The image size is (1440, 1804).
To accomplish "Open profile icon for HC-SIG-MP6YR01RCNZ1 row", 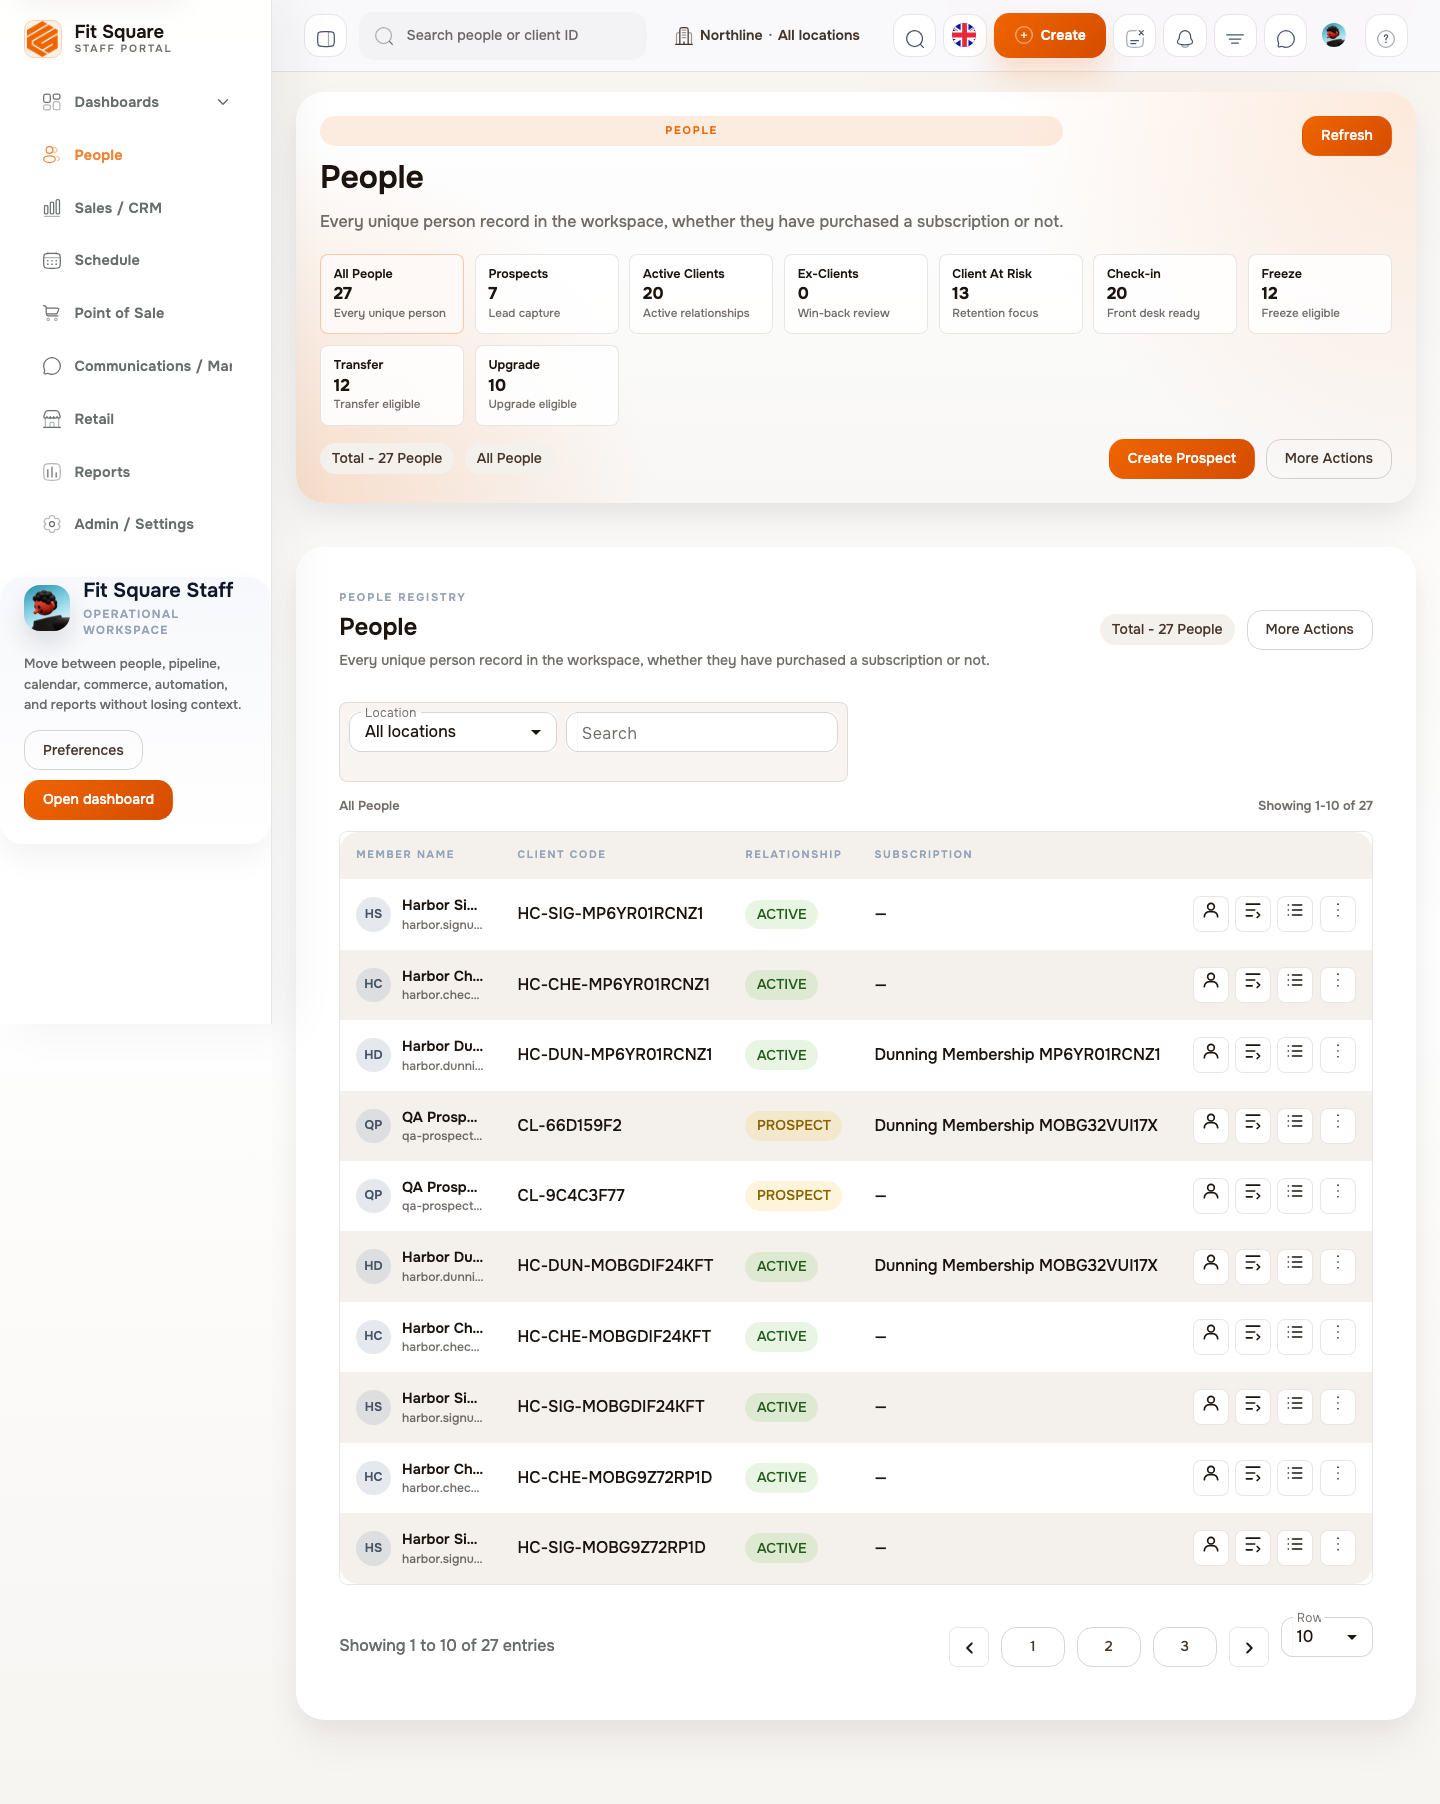I will (1211, 913).
